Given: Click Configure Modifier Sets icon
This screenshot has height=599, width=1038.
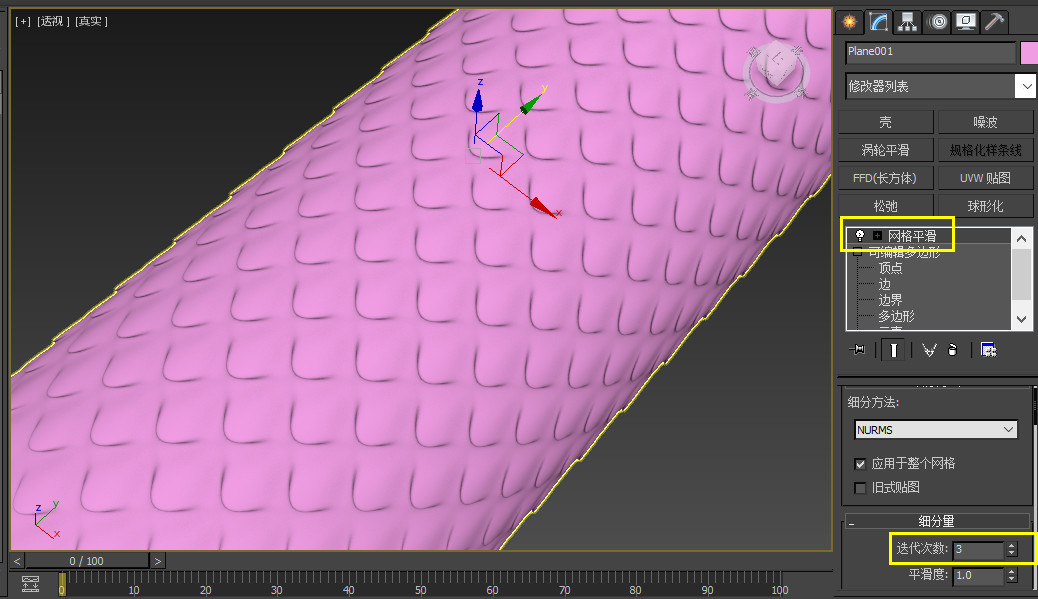Looking at the screenshot, I should coord(988,349).
